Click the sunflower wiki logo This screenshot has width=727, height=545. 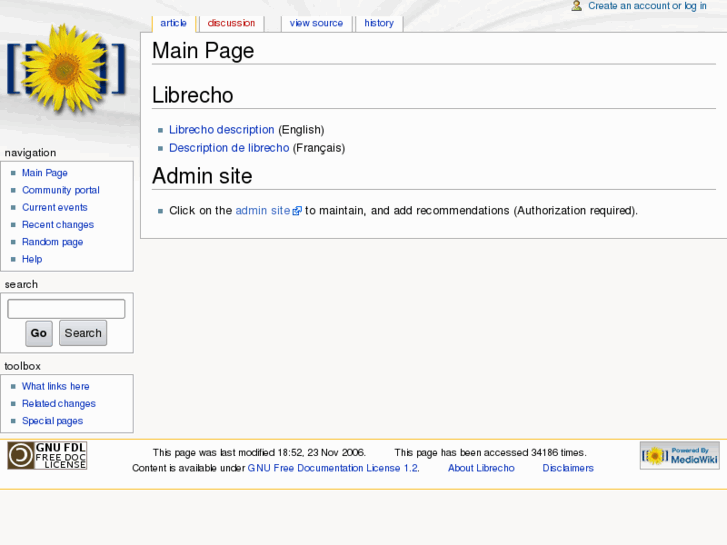[x=66, y=70]
